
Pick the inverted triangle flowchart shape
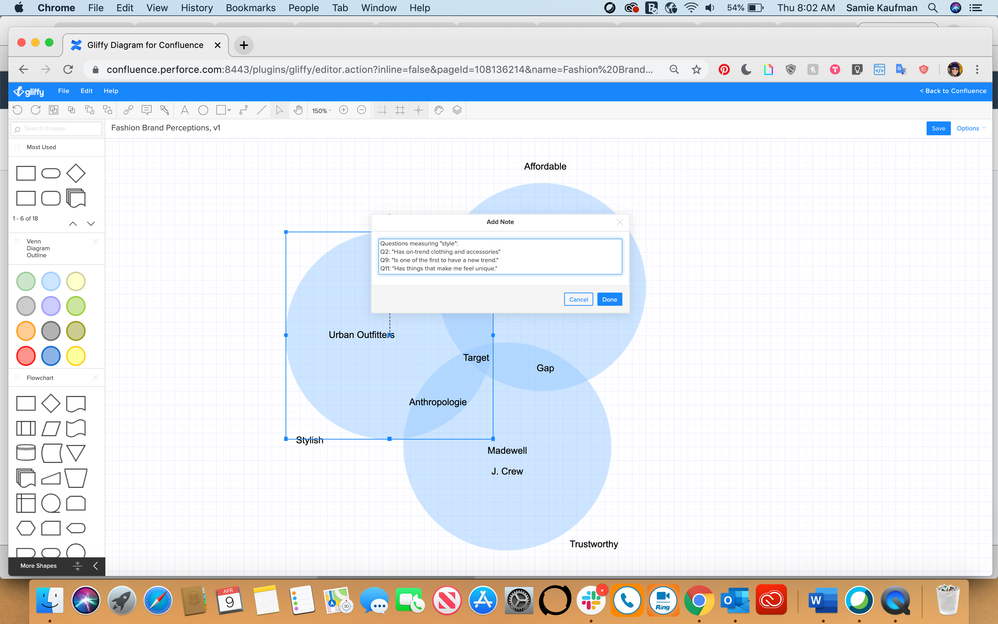pos(76,453)
